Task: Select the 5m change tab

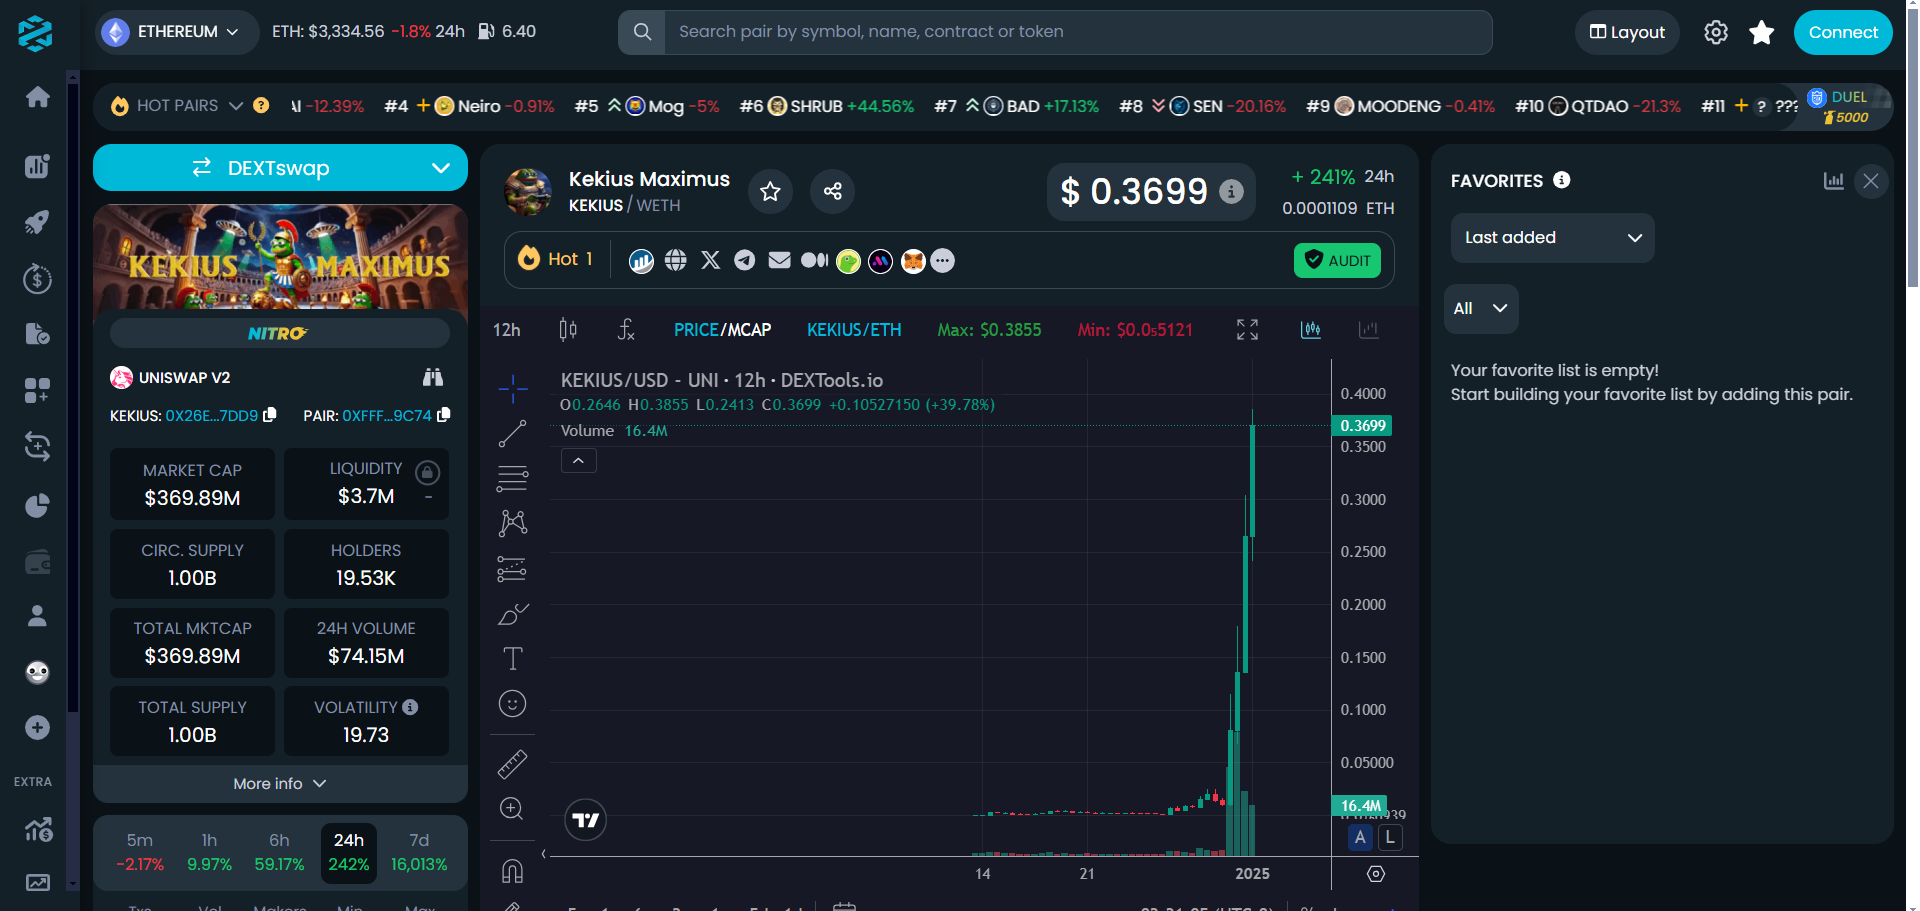Action: (140, 852)
